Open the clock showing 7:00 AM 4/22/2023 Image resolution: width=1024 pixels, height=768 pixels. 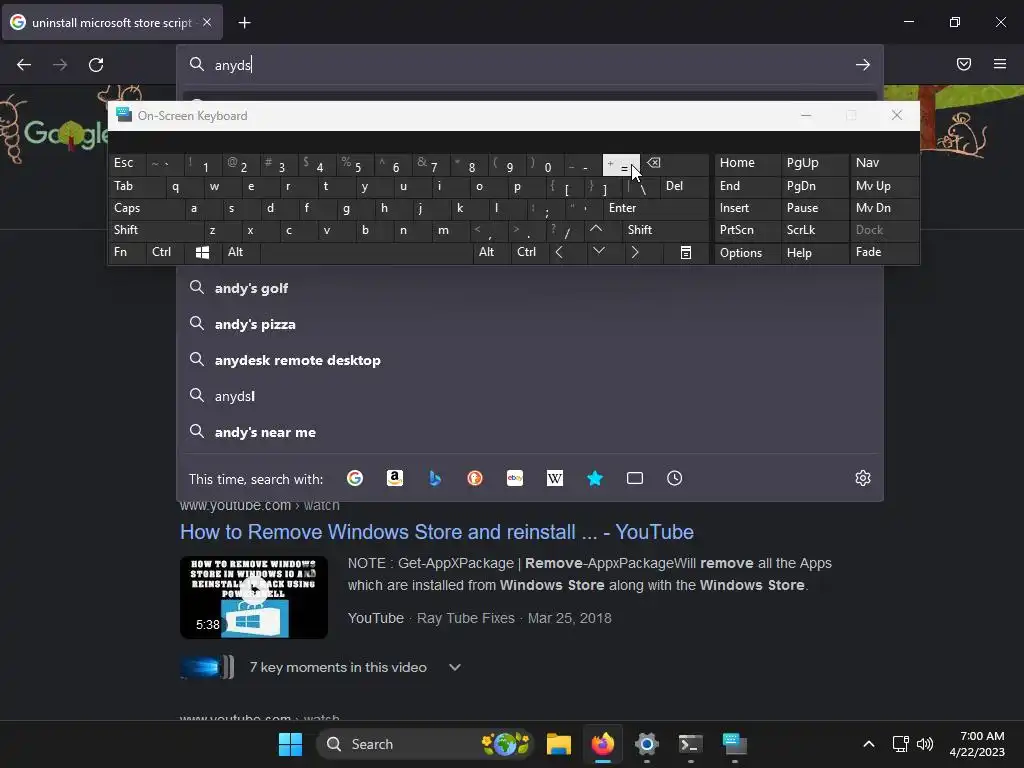pyautogui.click(x=977, y=744)
